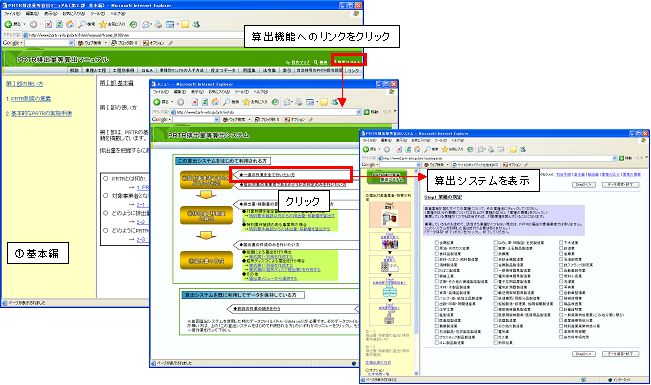Click Back button in the manual window
This screenshot has width=651, height=385.
(12, 25)
